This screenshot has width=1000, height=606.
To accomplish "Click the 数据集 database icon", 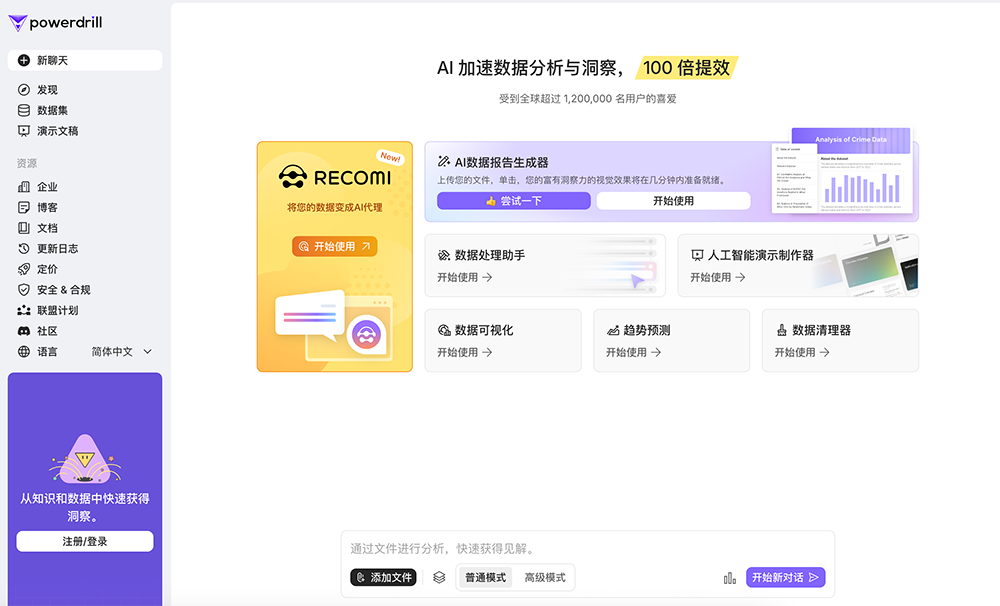I will 24,110.
